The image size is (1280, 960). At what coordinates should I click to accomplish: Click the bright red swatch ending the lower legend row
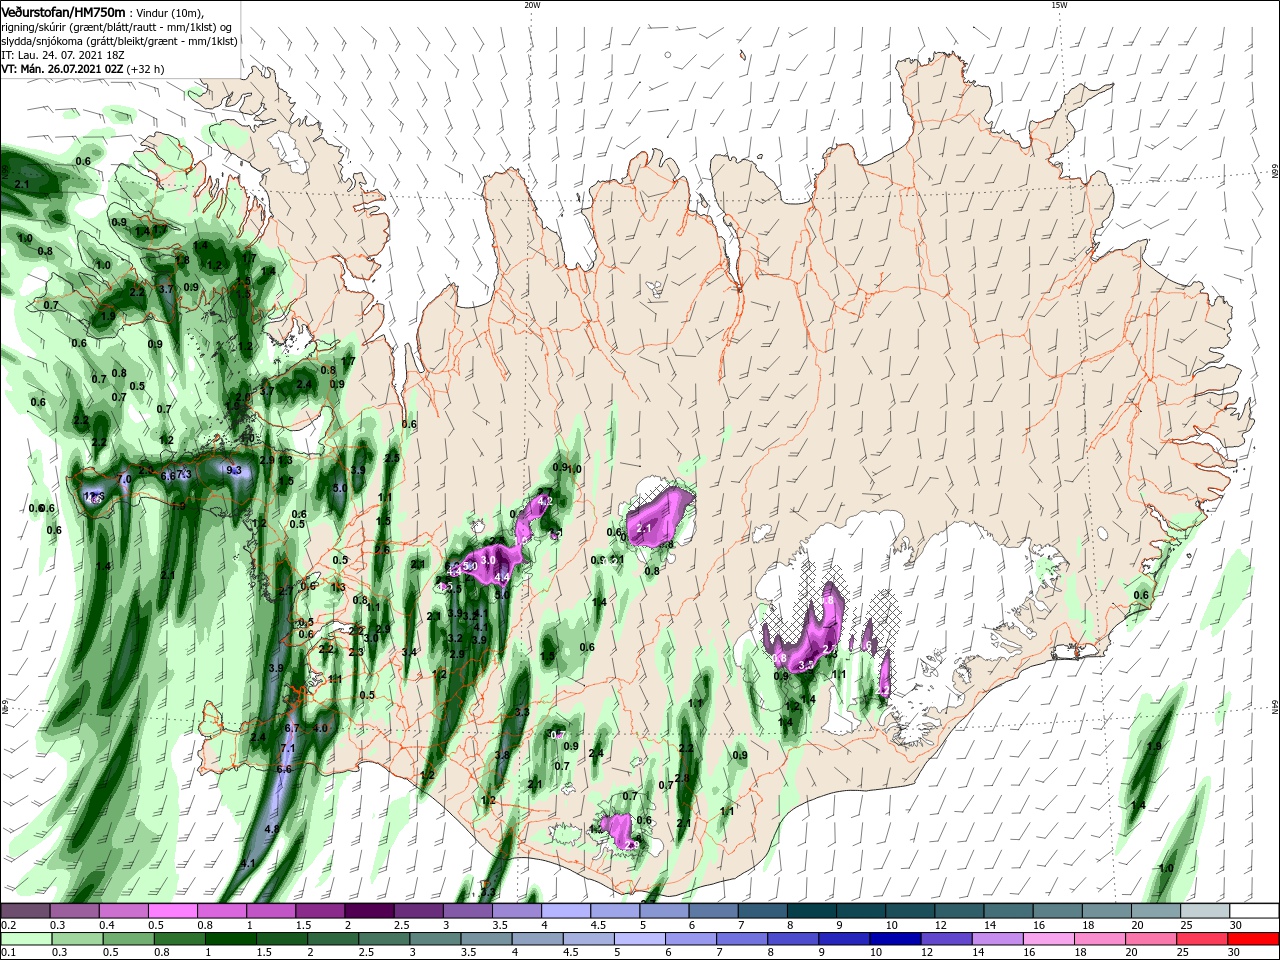[x=1254, y=939]
